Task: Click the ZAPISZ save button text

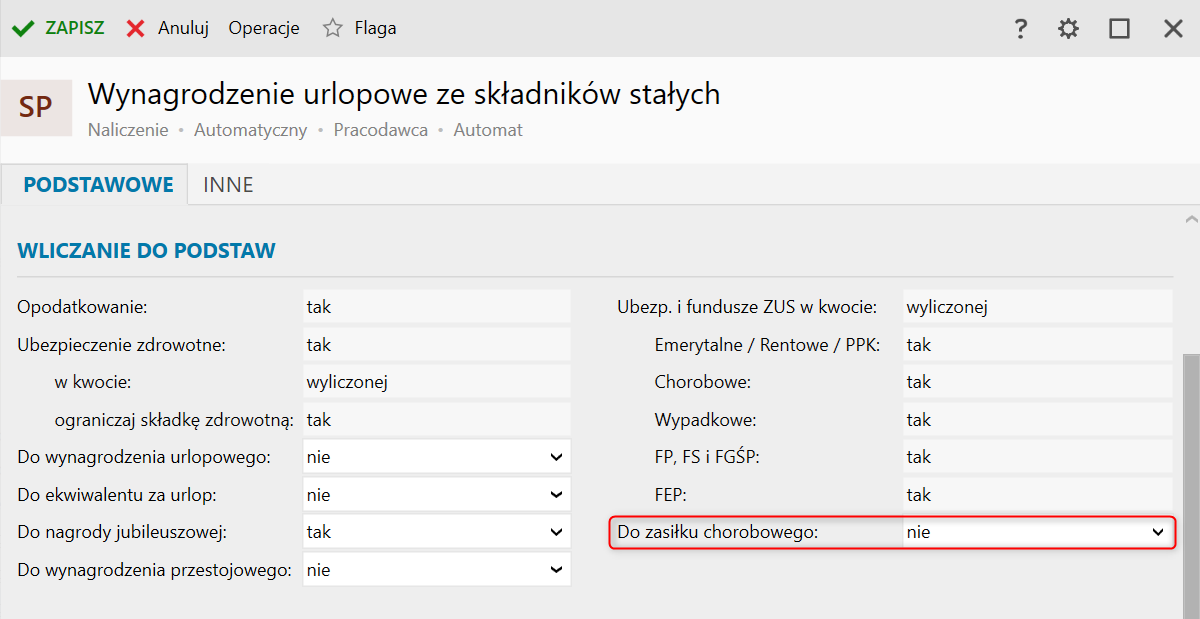Action: coord(74,28)
